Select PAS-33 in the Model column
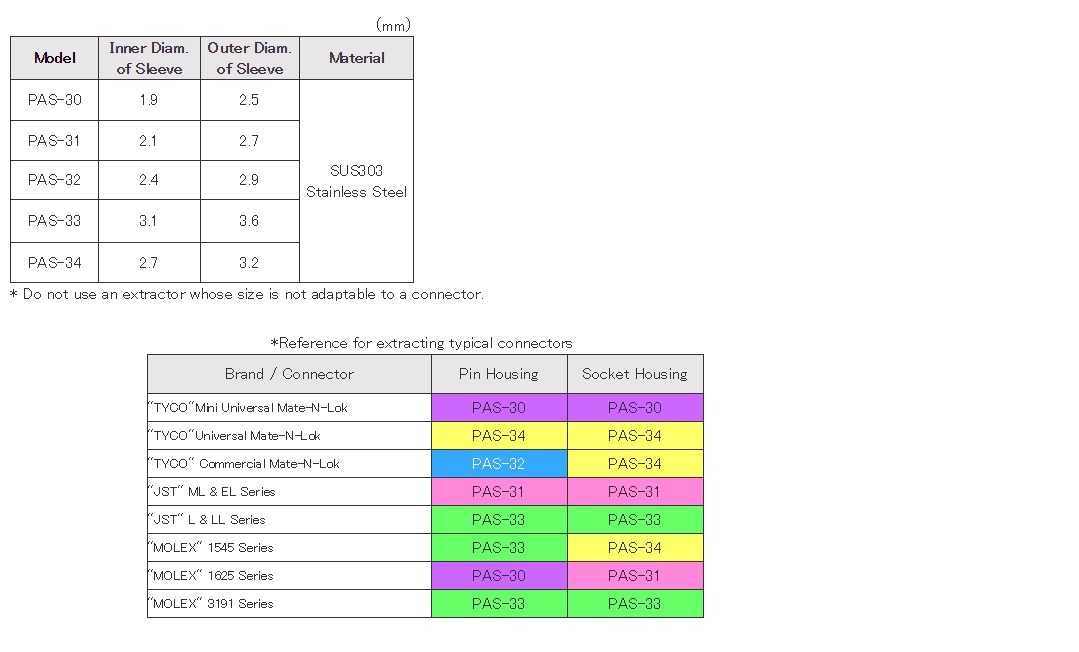The image size is (1079, 652). (54, 221)
